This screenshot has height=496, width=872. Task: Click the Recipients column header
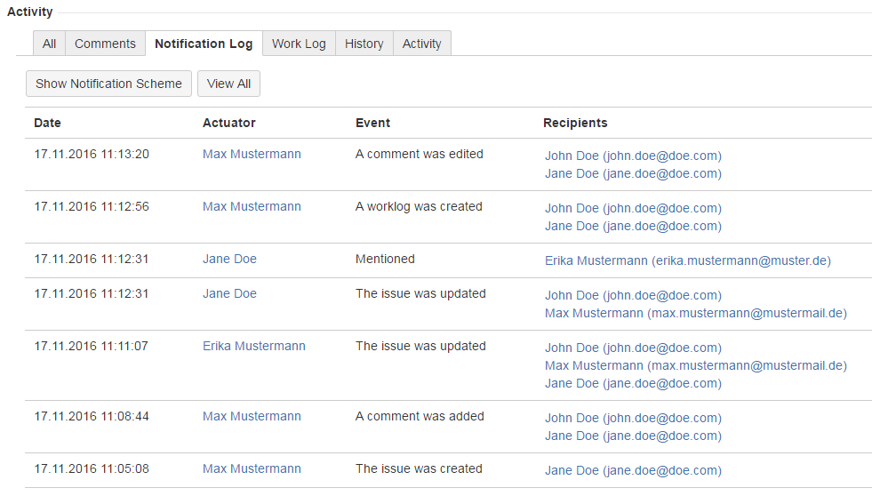coord(575,123)
